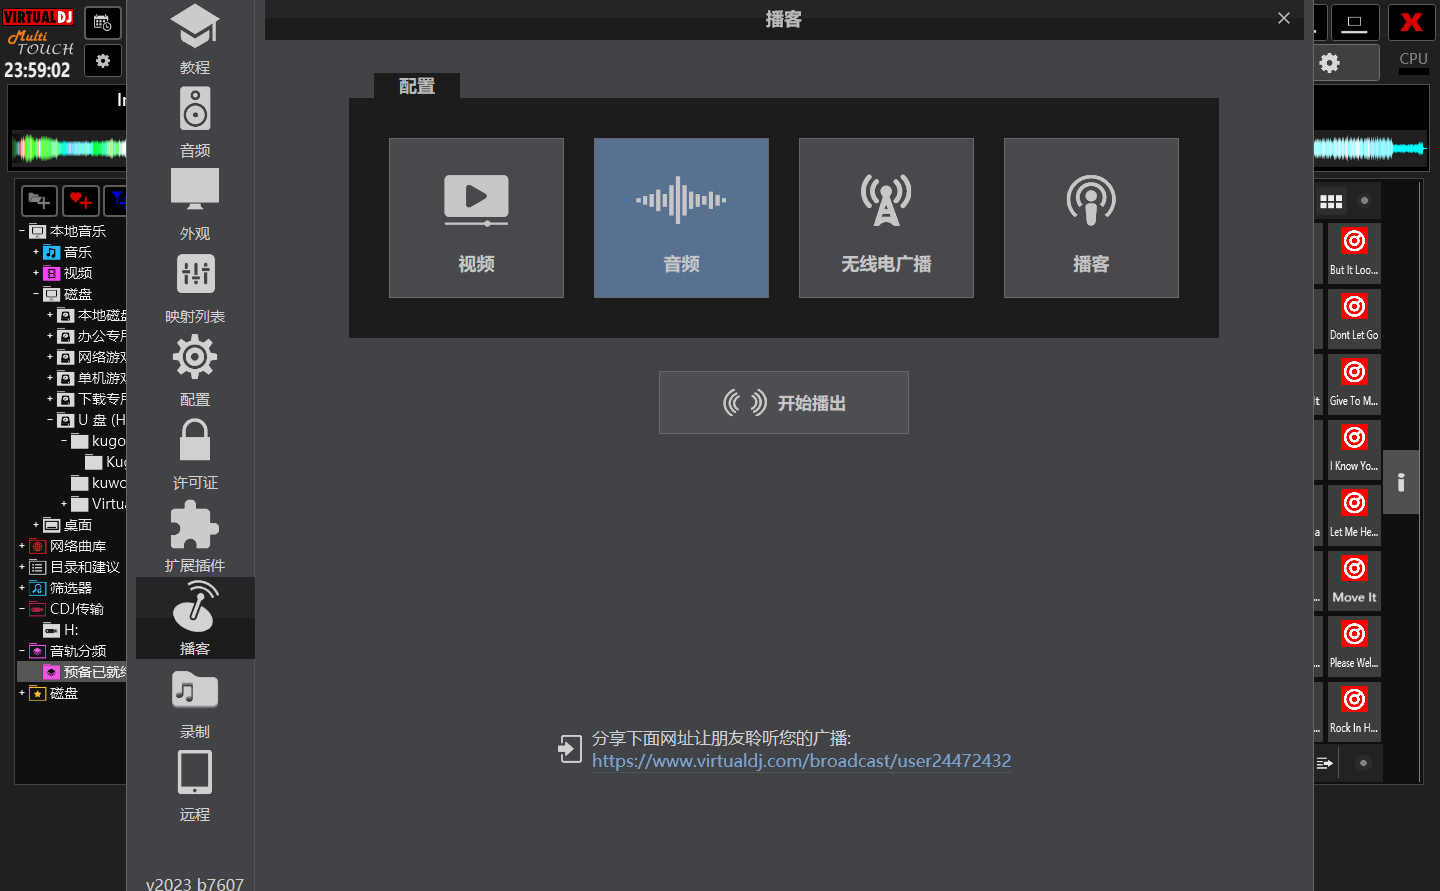1440x891 pixels.
Task: Click the 配置 tab header
Action: point(417,86)
